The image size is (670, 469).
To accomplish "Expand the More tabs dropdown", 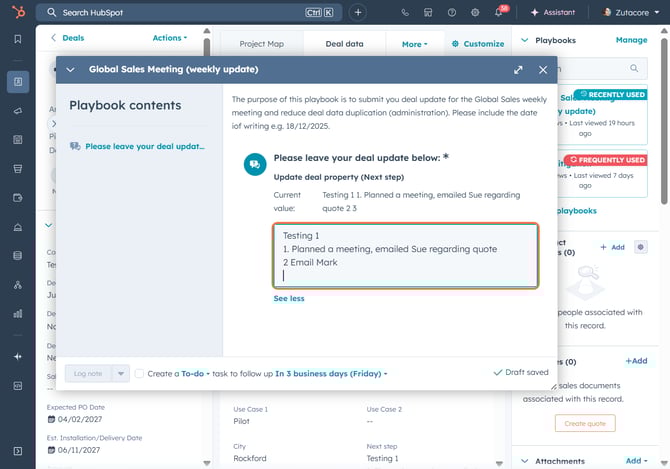I will 414,44.
